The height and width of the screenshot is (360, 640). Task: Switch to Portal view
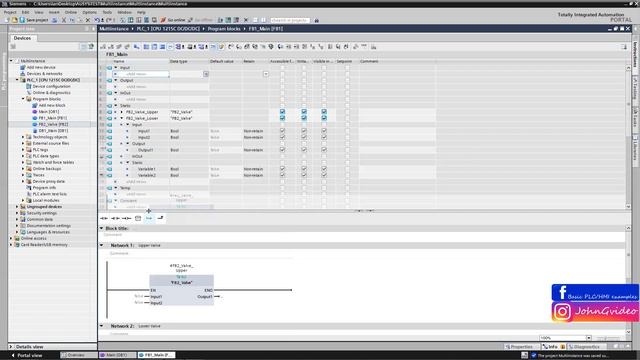(27, 355)
